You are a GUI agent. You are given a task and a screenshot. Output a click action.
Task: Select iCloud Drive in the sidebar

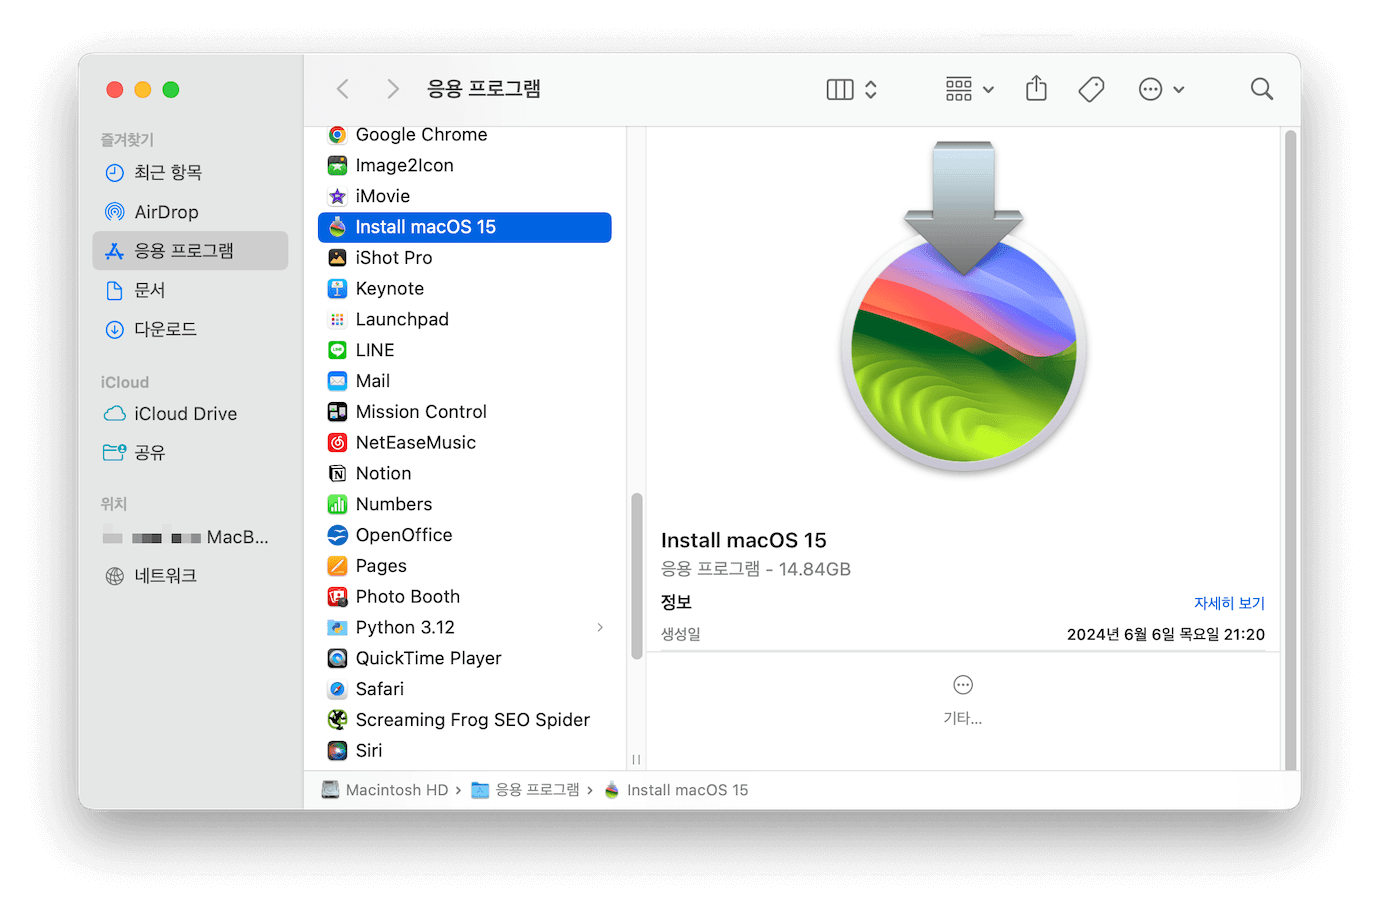190,414
